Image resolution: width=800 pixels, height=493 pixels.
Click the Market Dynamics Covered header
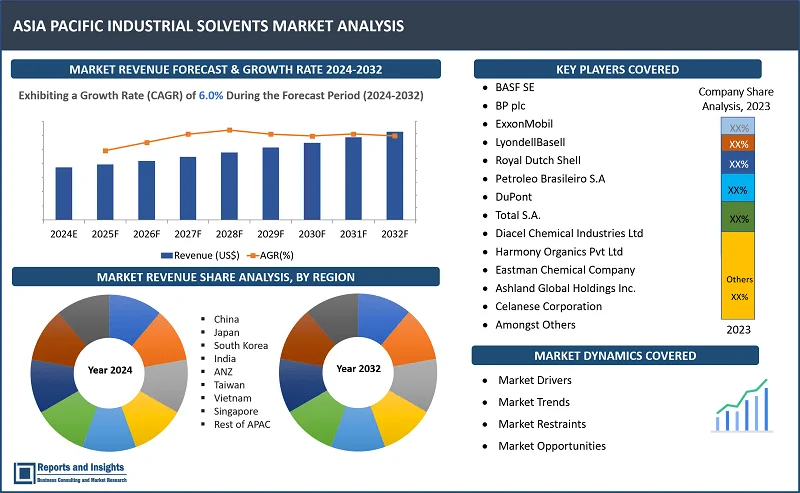tap(615, 356)
